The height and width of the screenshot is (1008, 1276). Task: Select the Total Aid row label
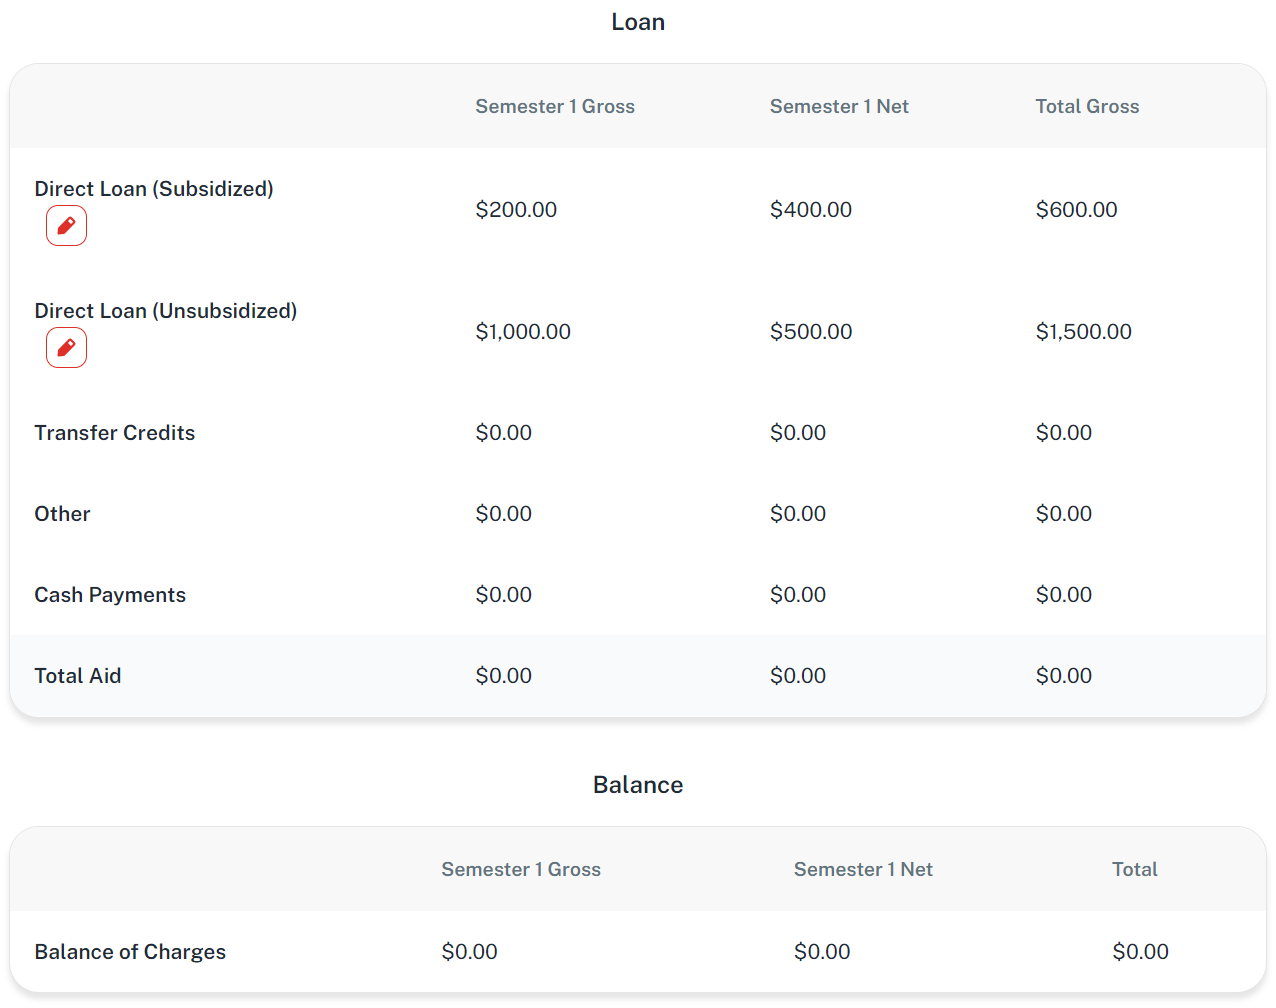pos(78,676)
